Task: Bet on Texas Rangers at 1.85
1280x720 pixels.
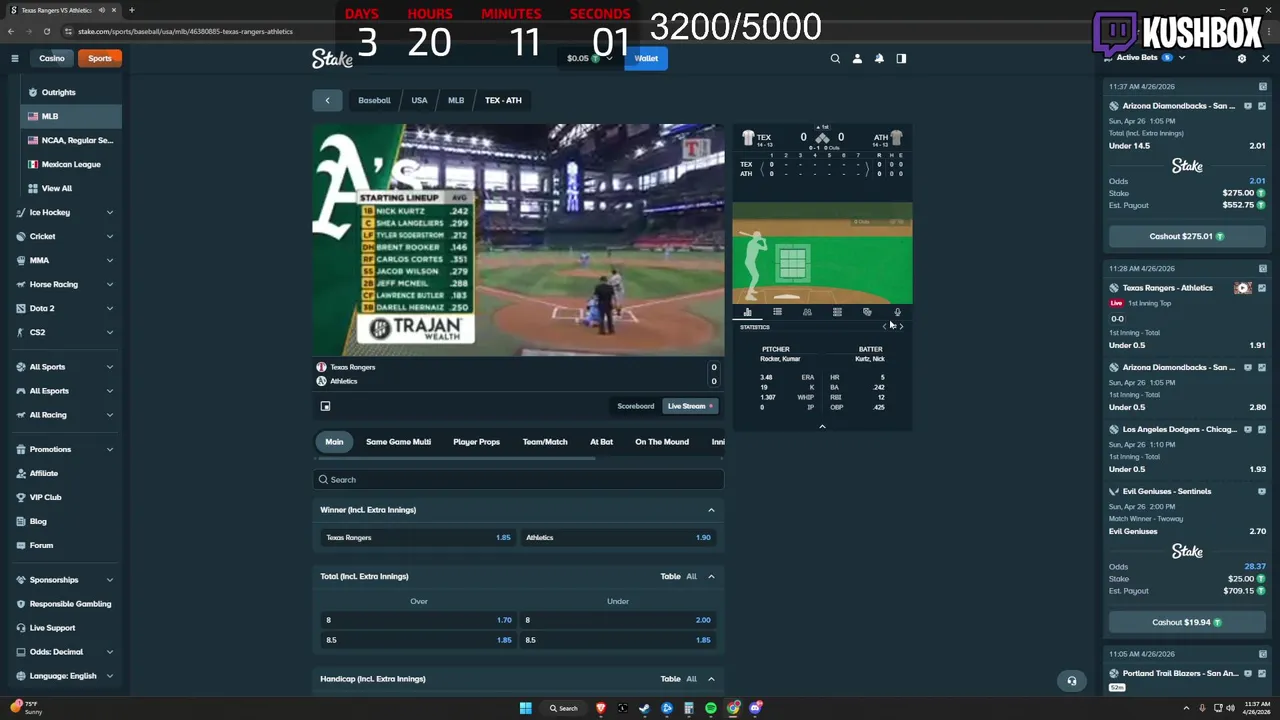Action: (418, 538)
